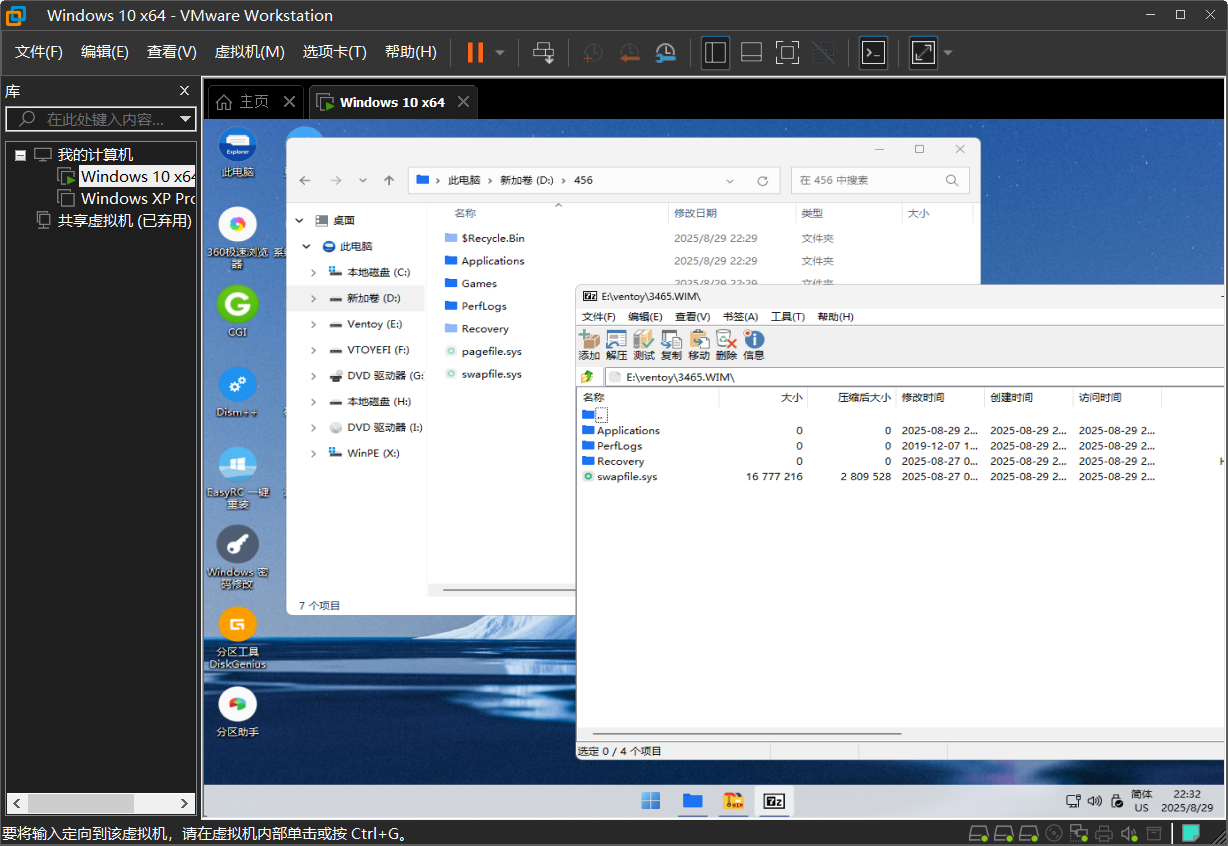
Task: Expand VTOYEFI (F:) in Explorer navigation pane
Action: pyautogui.click(x=313, y=350)
